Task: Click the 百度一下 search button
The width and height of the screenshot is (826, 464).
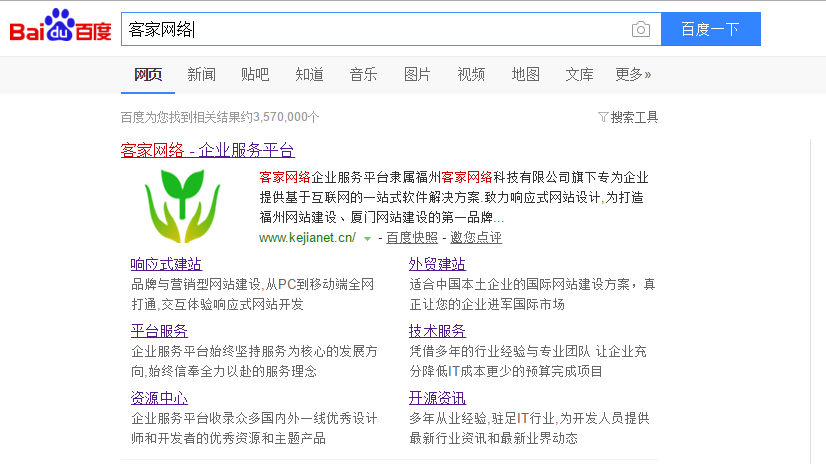Action: pos(710,29)
